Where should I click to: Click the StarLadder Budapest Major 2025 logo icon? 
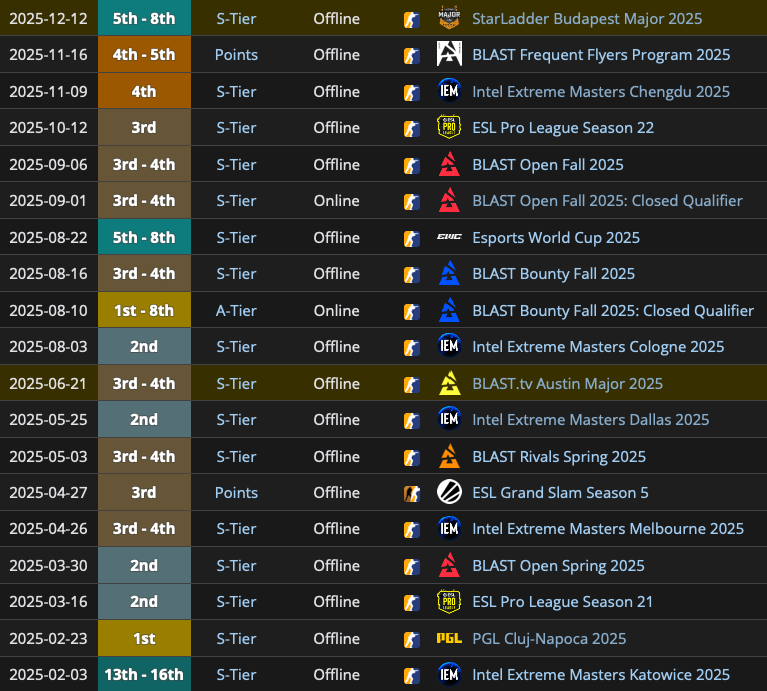(449, 18)
